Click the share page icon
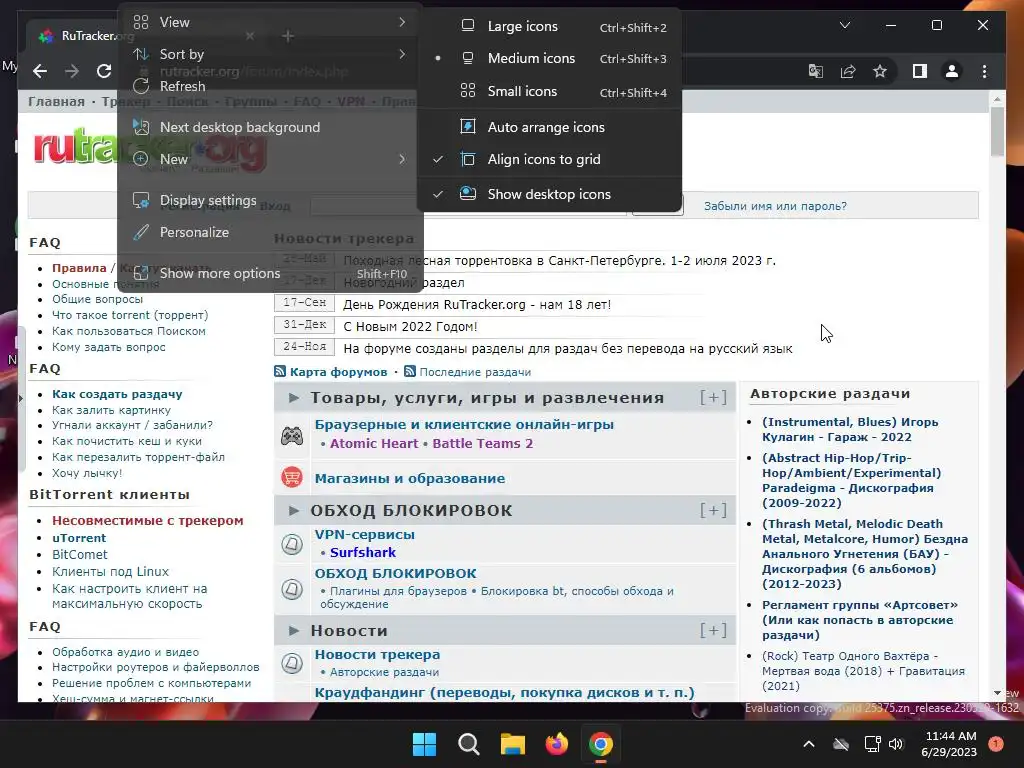This screenshot has height=768, width=1024. coord(848,71)
